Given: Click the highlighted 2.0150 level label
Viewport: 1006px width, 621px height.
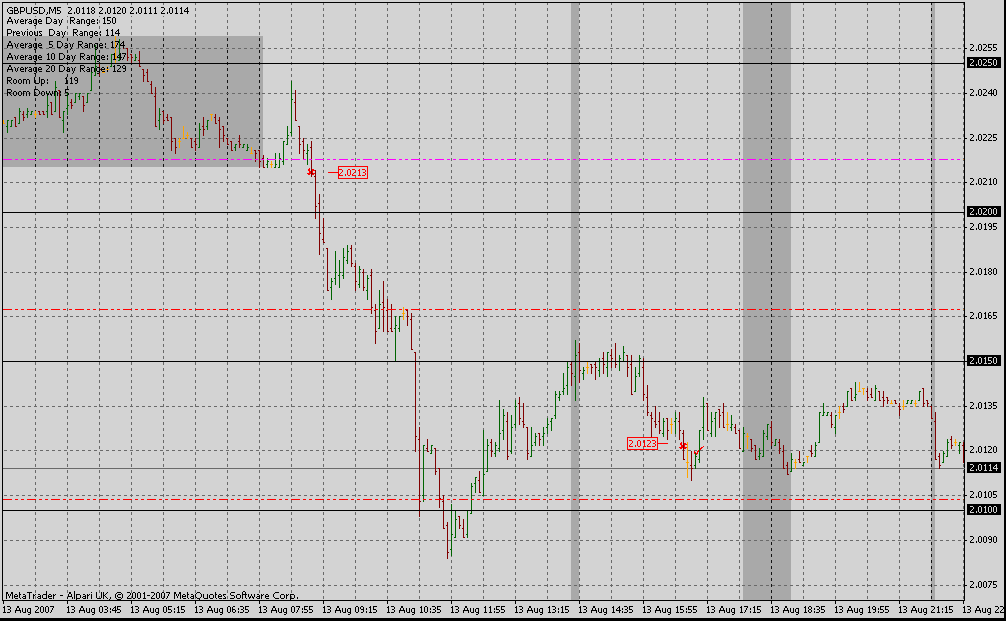Looking at the screenshot, I should point(983,361).
